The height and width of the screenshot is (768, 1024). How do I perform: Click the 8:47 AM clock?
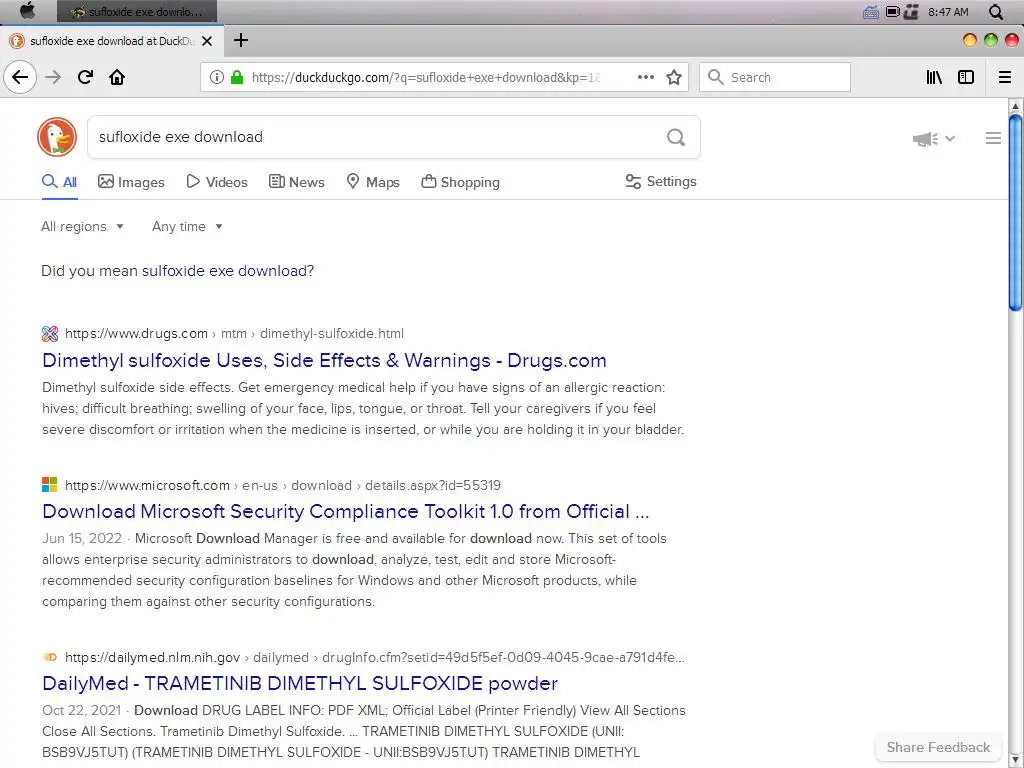948,12
